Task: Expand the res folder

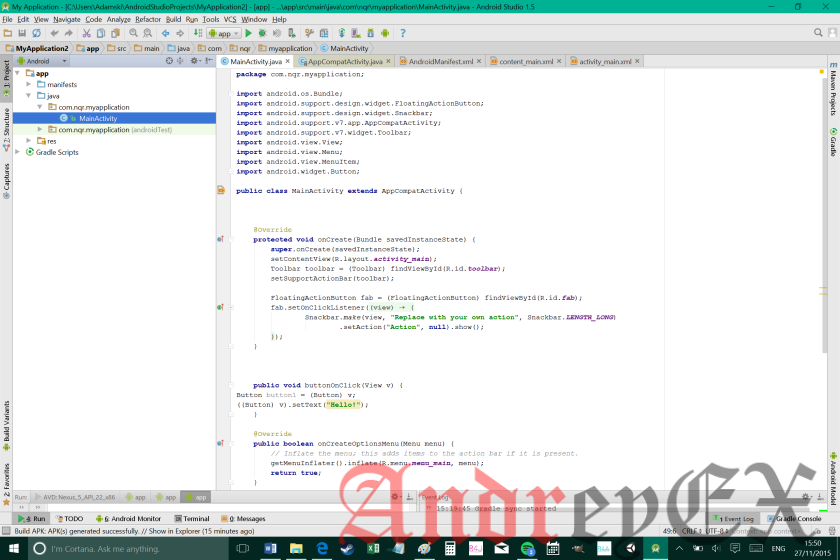Action: coord(29,141)
